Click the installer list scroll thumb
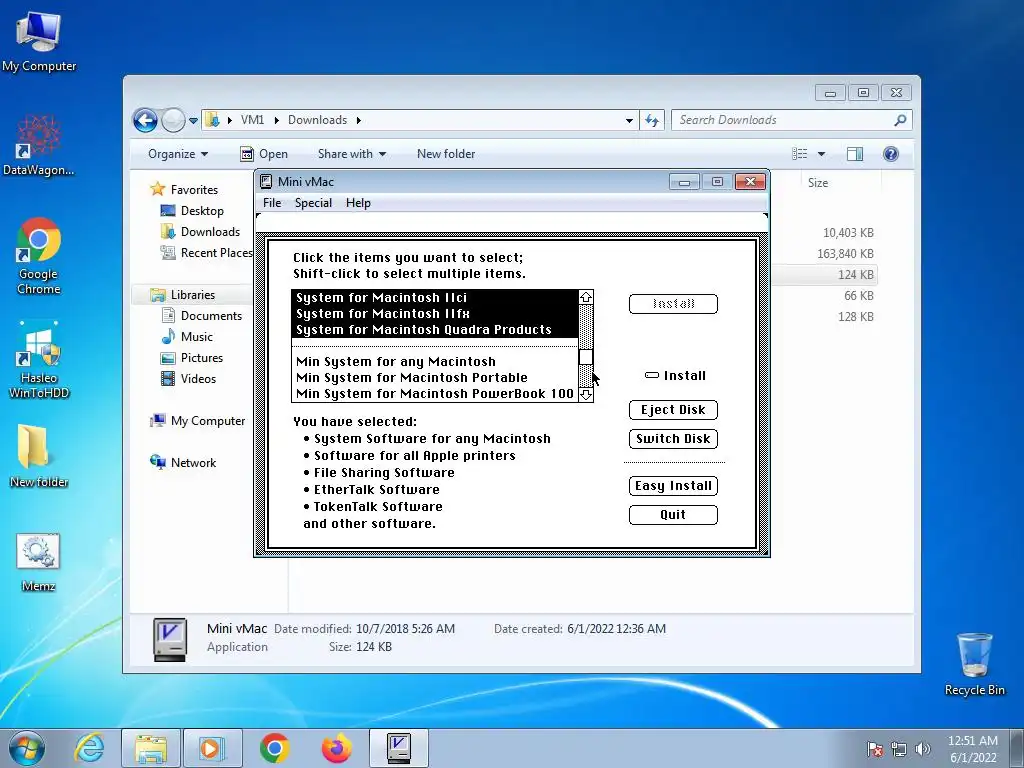This screenshot has height=768, width=1024. click(586, 357)
